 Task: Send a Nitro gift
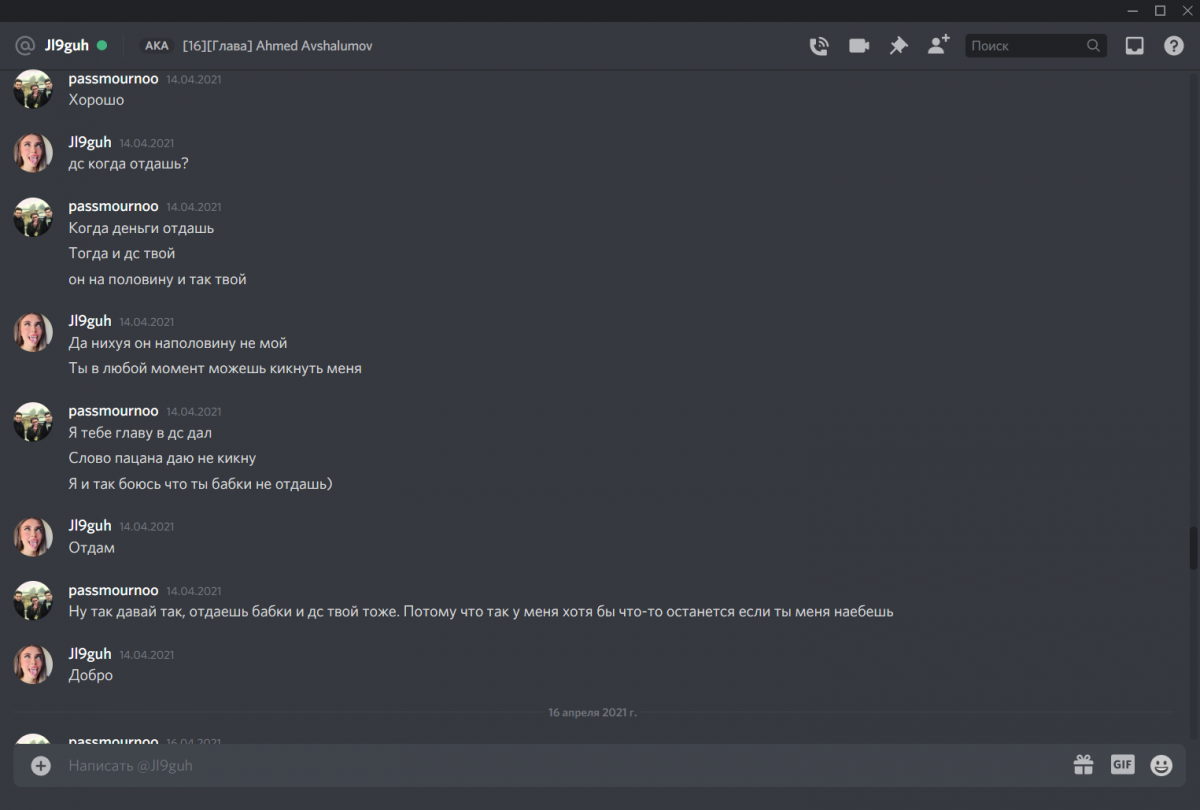click(1083, 765)
